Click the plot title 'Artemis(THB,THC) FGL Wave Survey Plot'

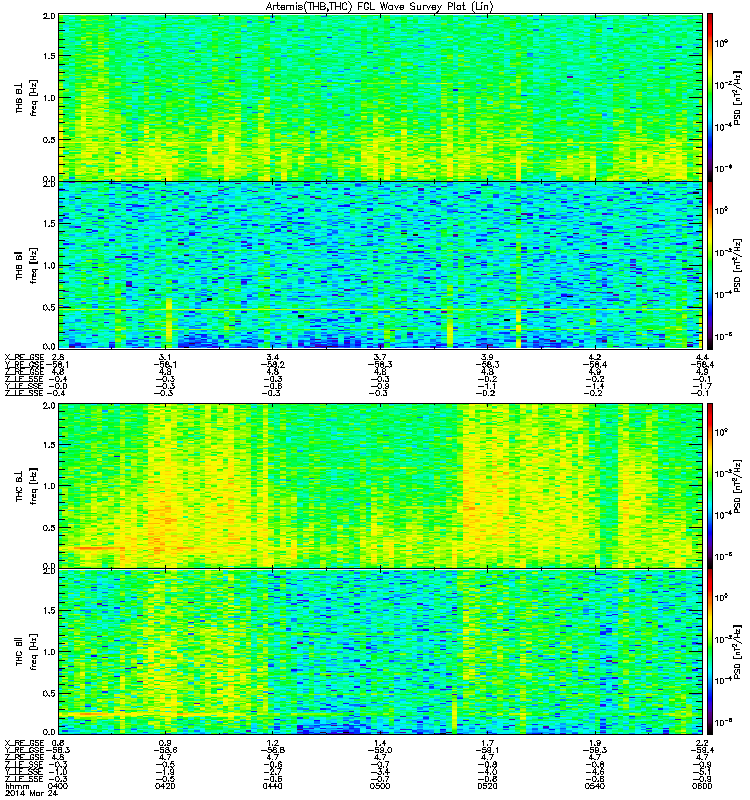click(379, 7)
